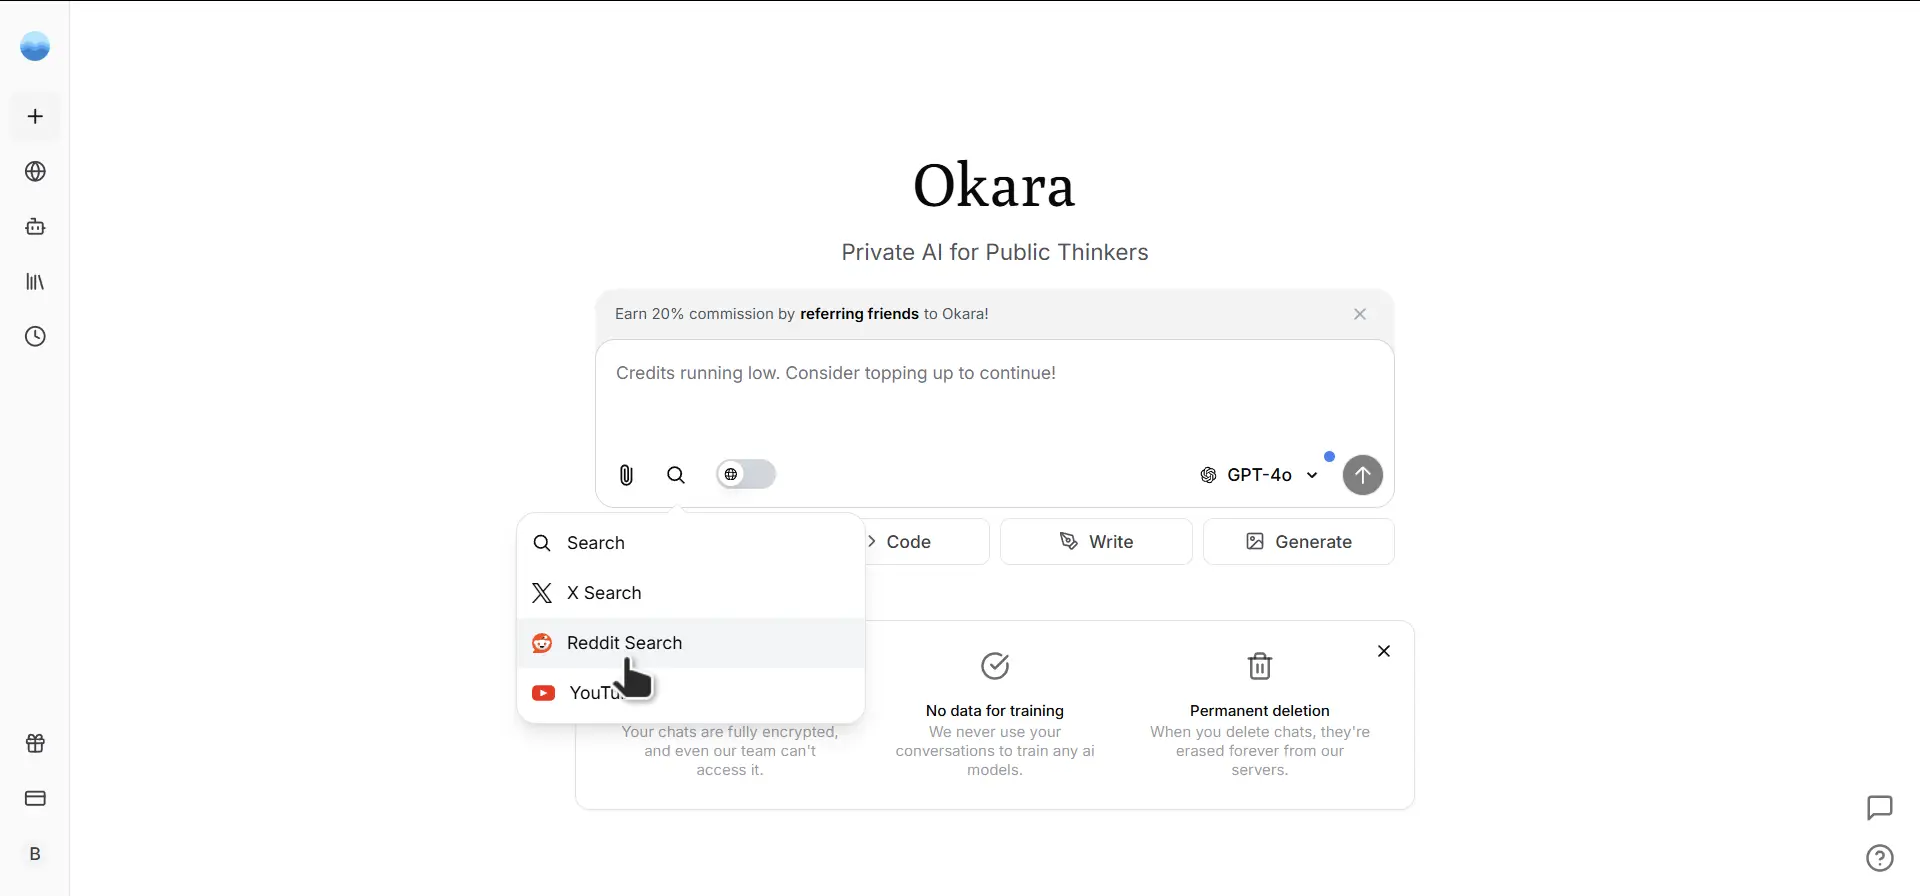This screenshot has height=896, width=1920.
Task: Open the gift rewards icon
Action: point(35,743)
